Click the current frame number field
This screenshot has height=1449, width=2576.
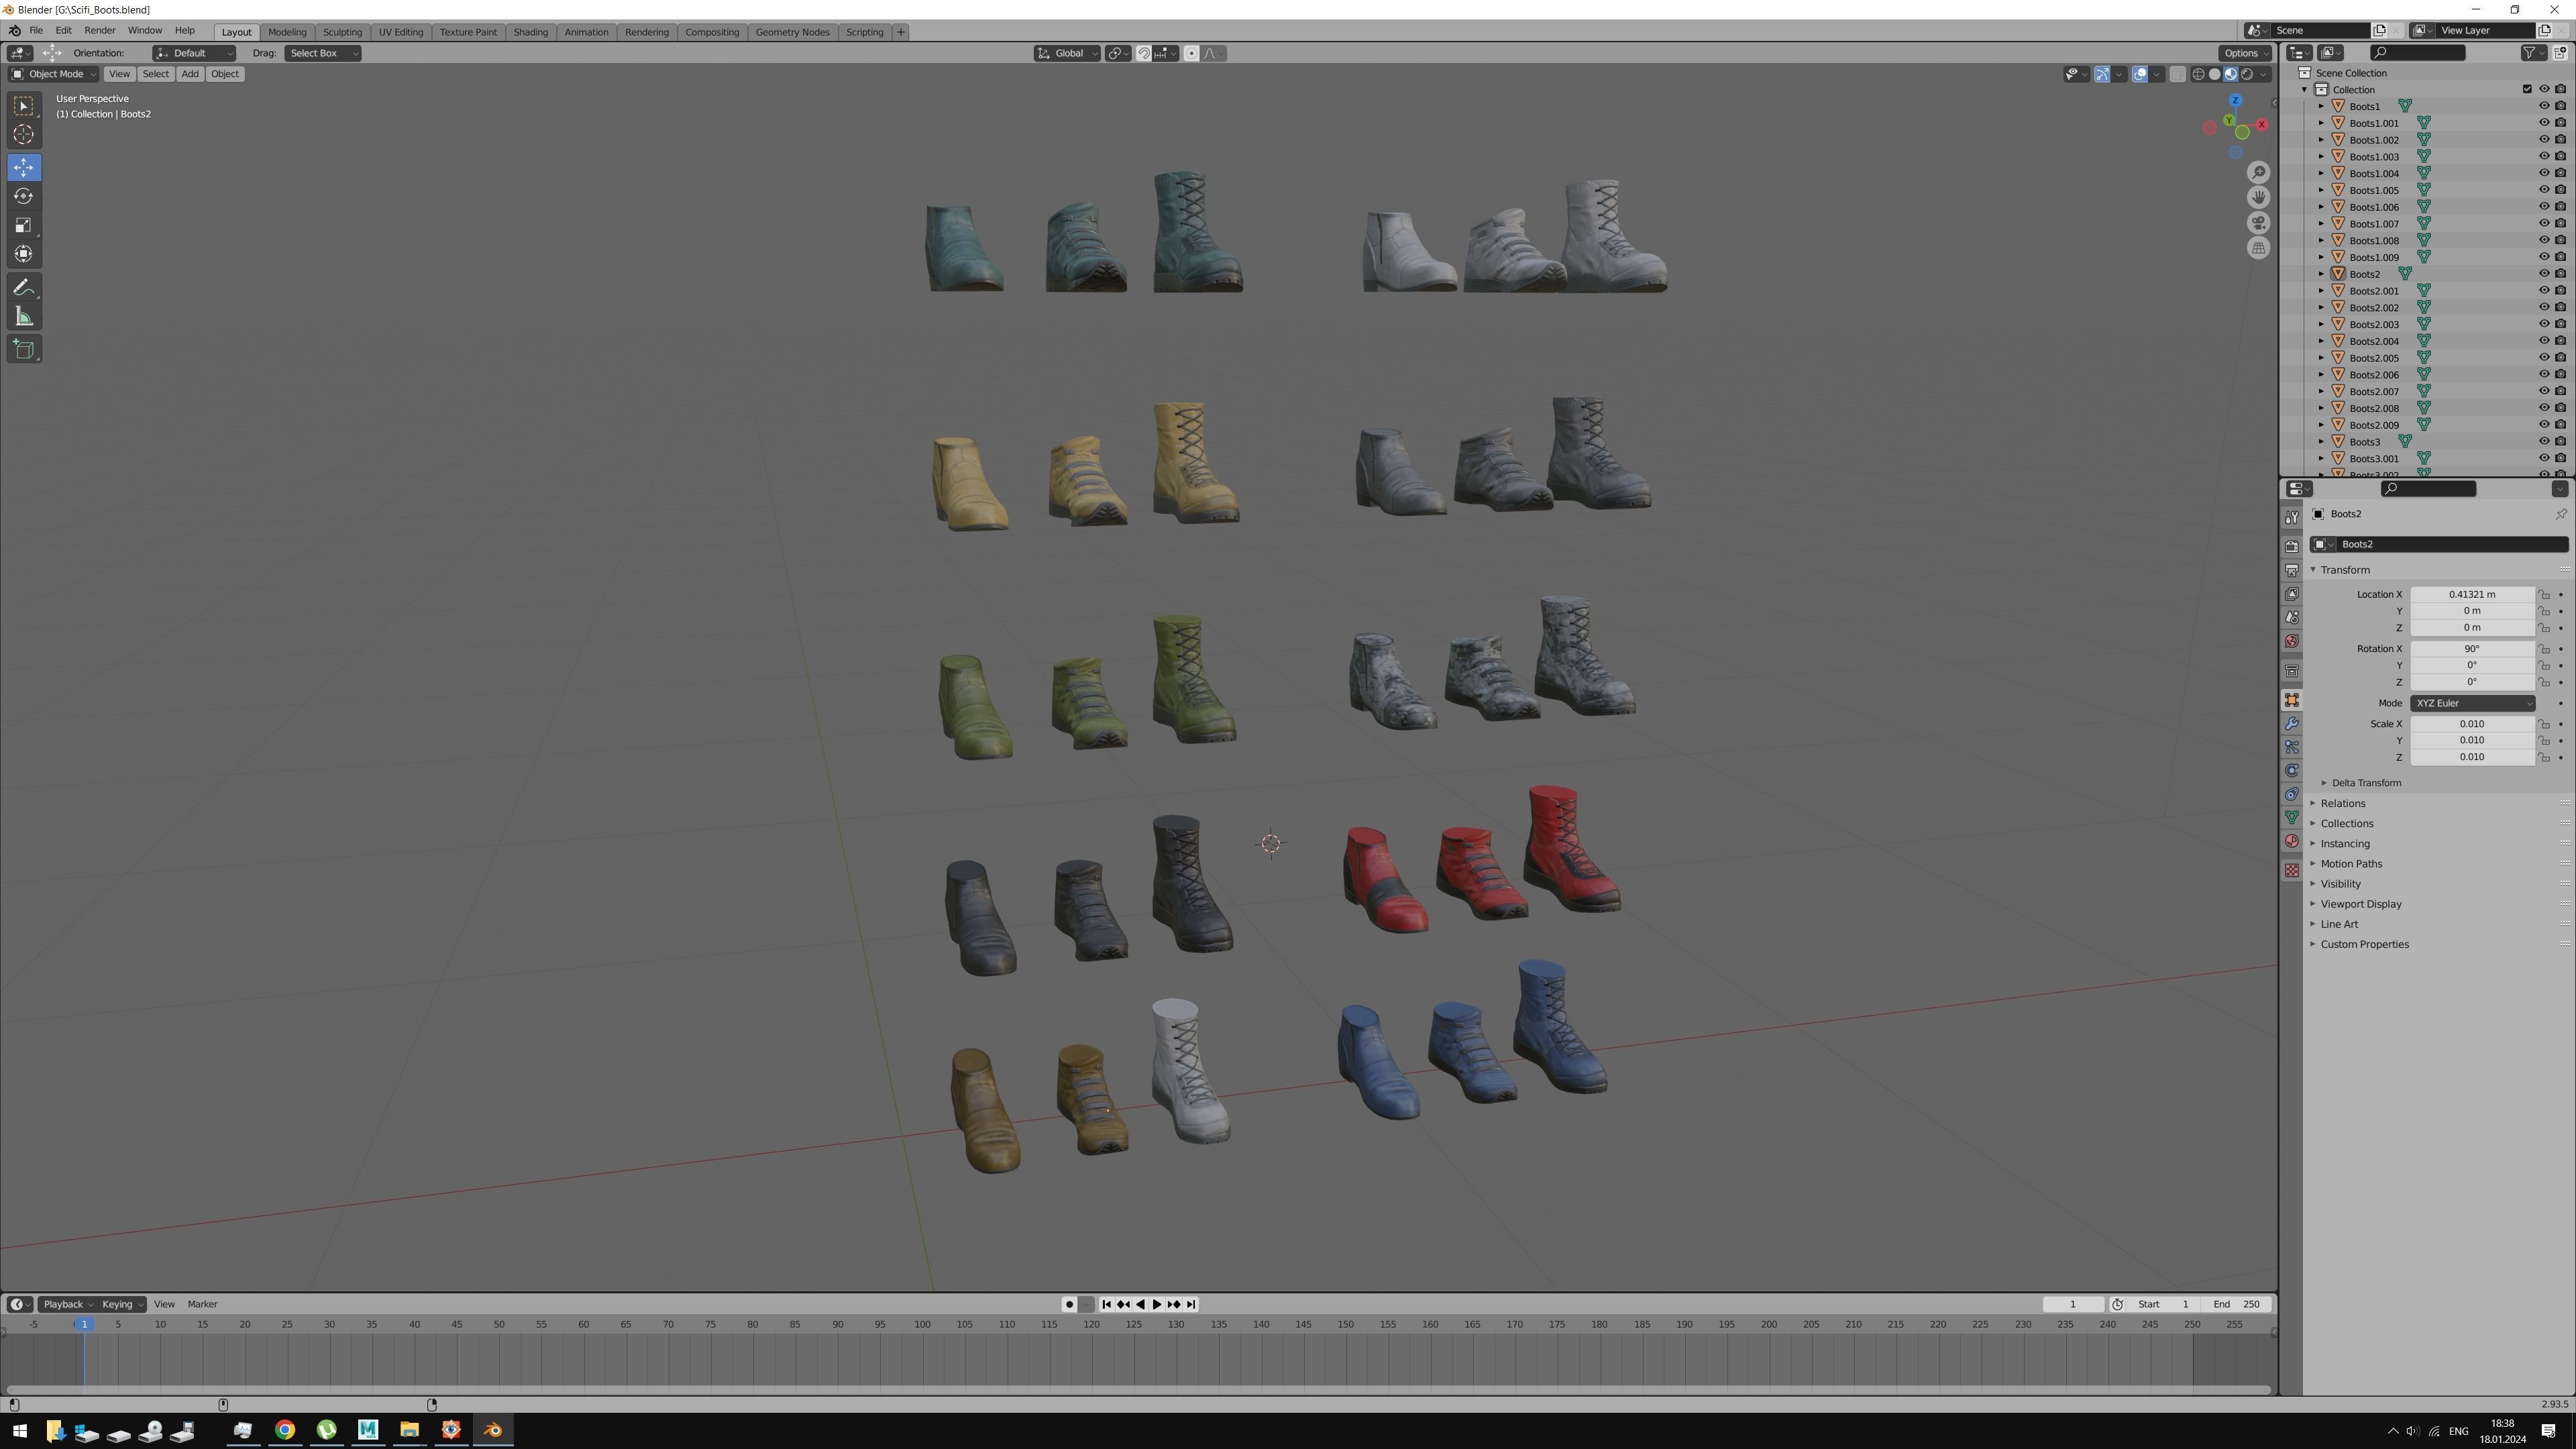tap(2072, 1305)
